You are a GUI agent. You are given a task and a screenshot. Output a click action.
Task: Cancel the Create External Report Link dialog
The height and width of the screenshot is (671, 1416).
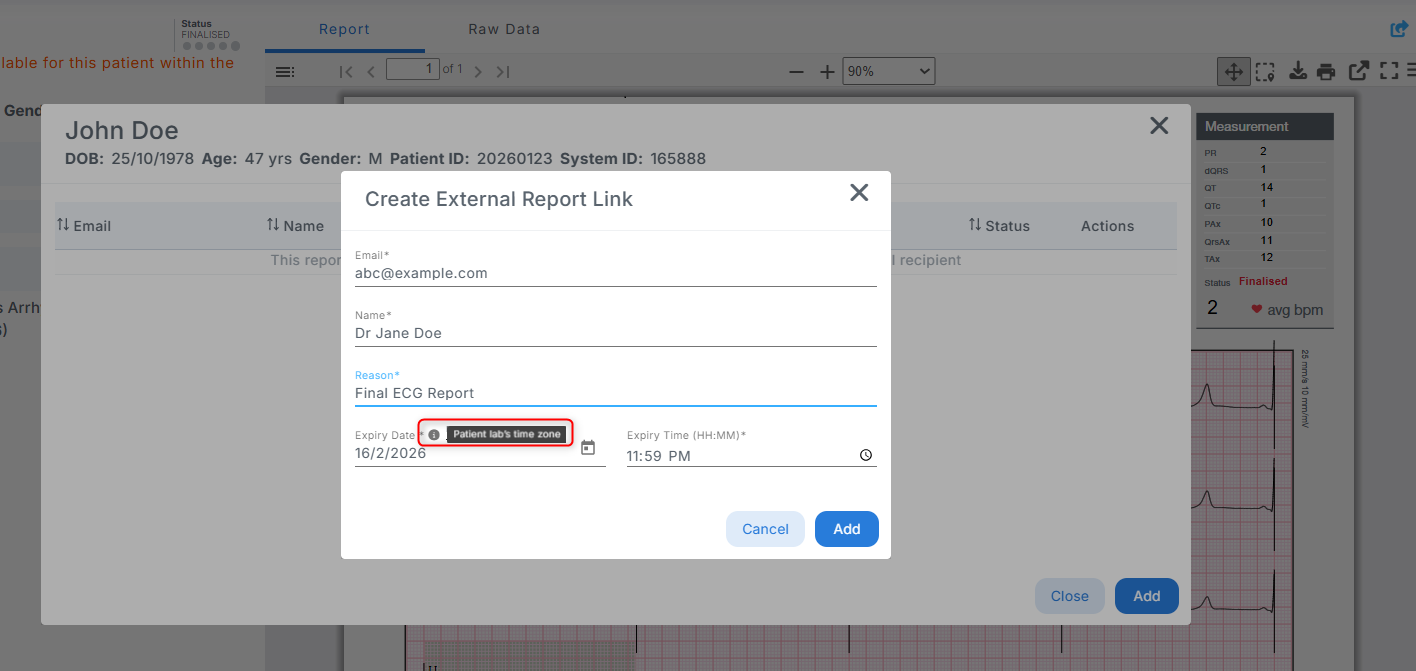(x=765, y=528)
